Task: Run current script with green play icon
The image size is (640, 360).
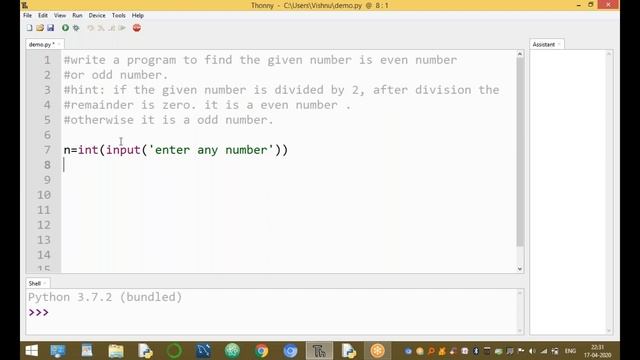Action: click(65, 28)
